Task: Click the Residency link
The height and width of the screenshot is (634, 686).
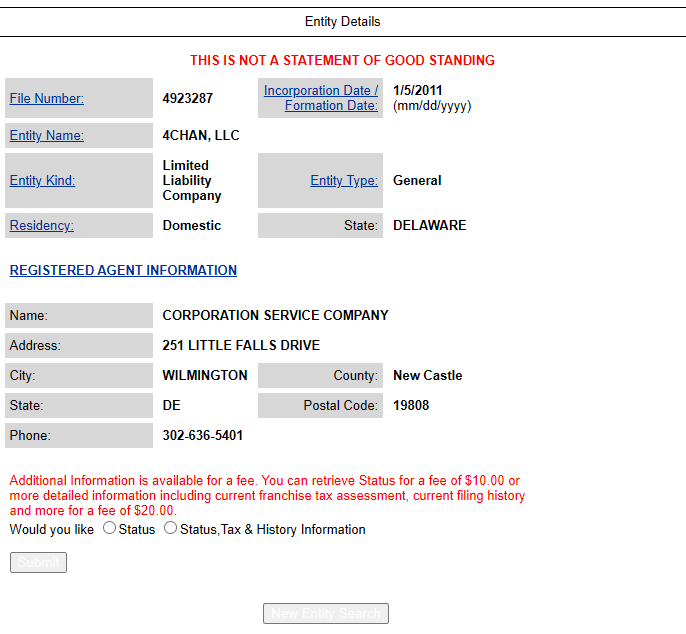Action: [x=42, y=226]
